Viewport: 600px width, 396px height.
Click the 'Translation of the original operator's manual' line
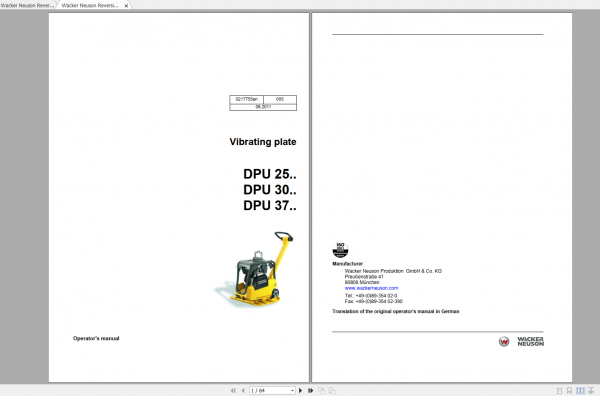(x=396, y=311)
